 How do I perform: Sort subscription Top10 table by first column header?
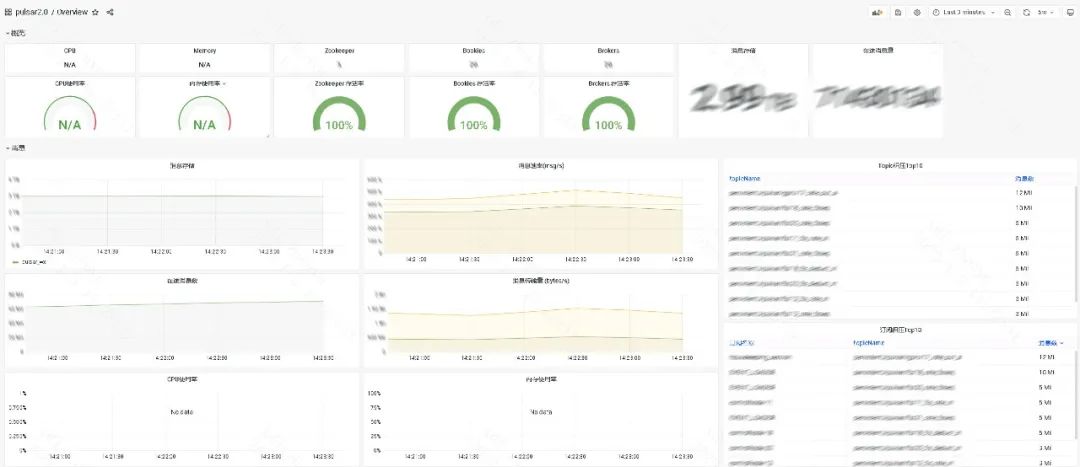(x=741, y=342)
